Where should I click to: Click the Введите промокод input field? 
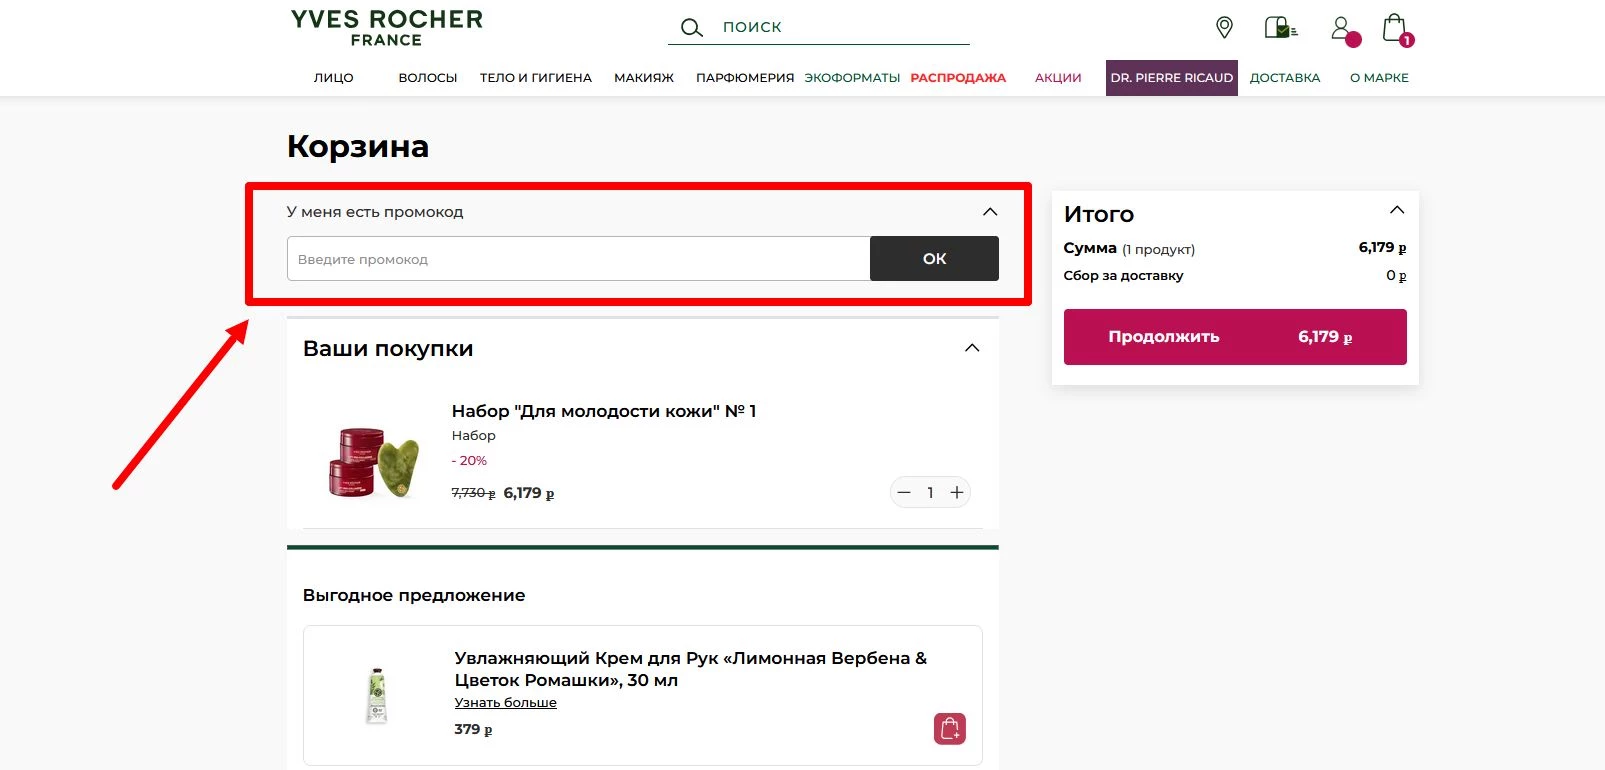[x=578, y=259]
